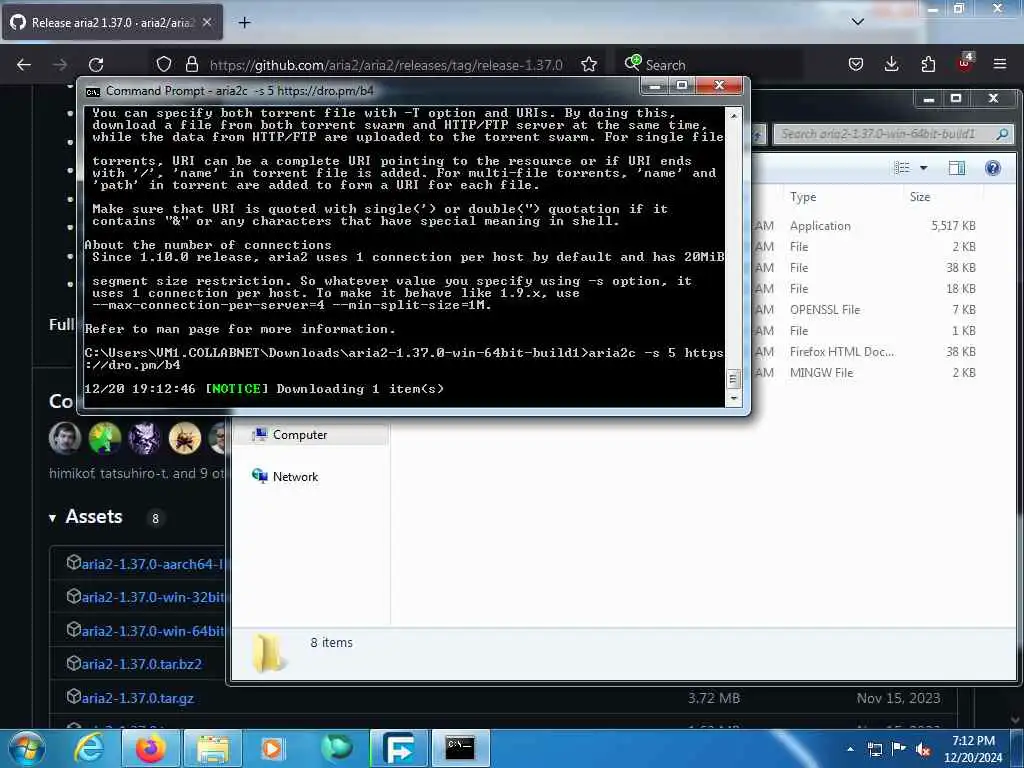Bookmark this page with star icon
Screen dimensions: 1024x768
[589, 64]
